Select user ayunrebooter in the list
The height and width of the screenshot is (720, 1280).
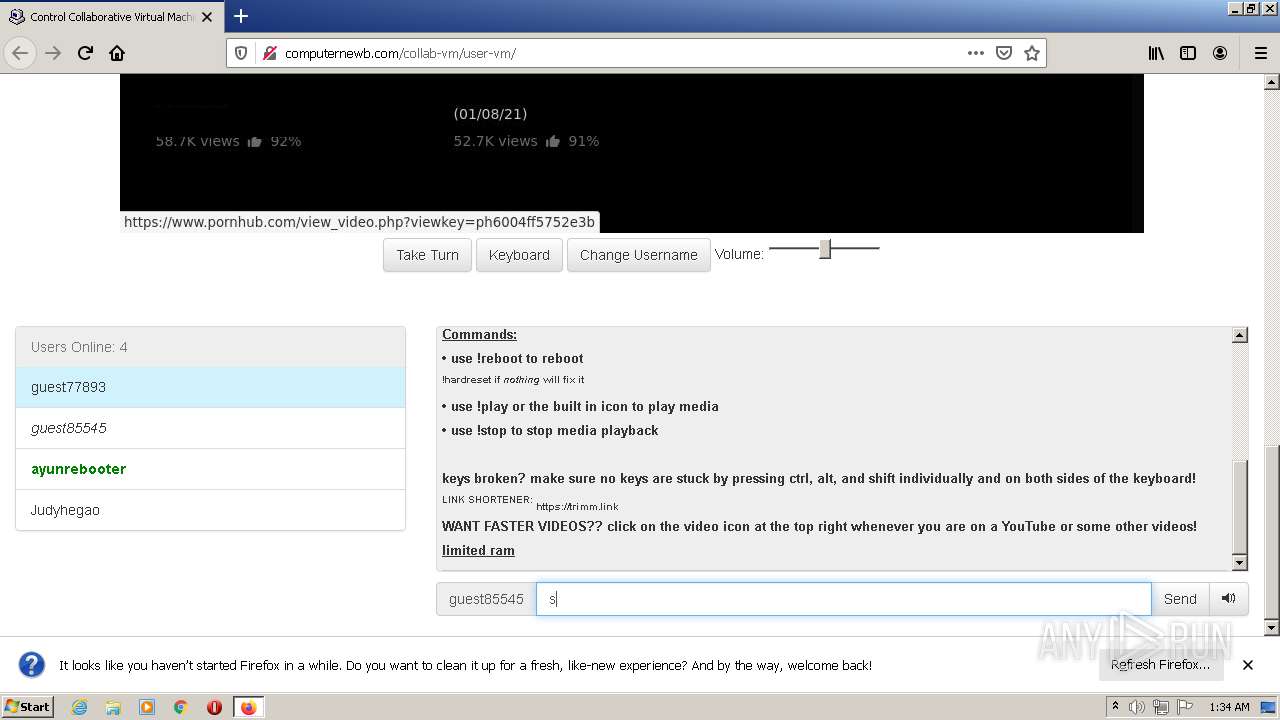(210, 469)
